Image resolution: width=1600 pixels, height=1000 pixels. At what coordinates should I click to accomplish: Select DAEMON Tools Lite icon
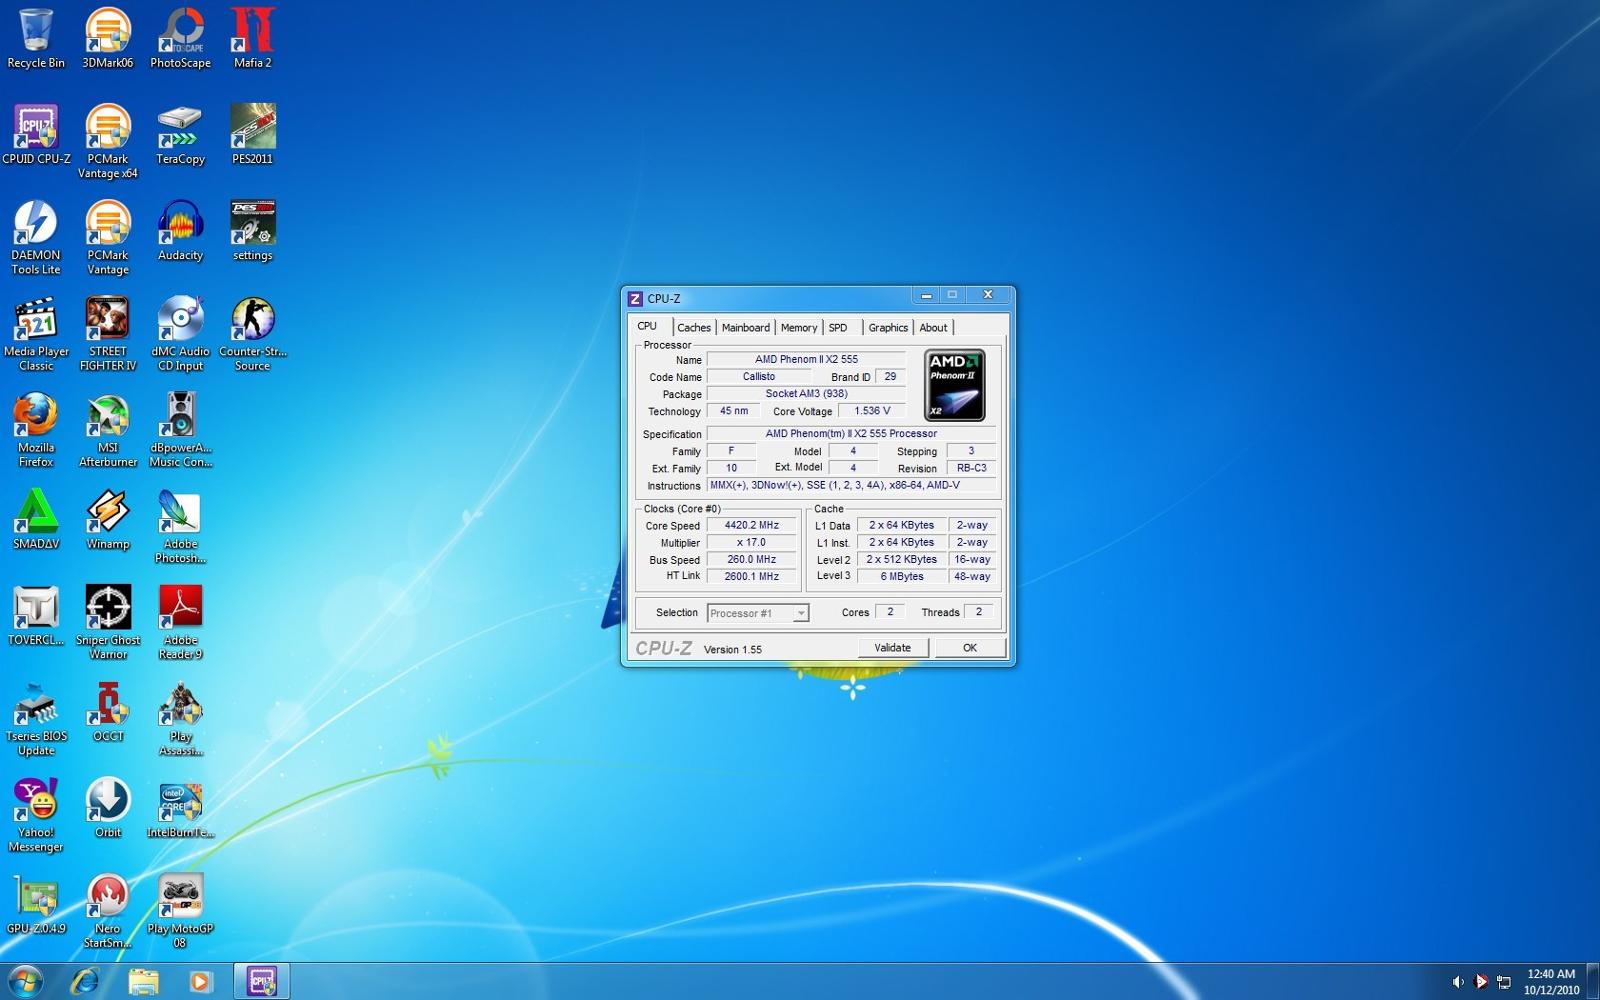(36, 238)
